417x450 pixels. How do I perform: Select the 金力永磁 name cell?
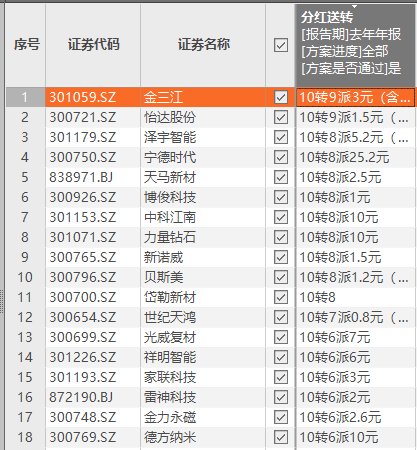tap(170, 417)
